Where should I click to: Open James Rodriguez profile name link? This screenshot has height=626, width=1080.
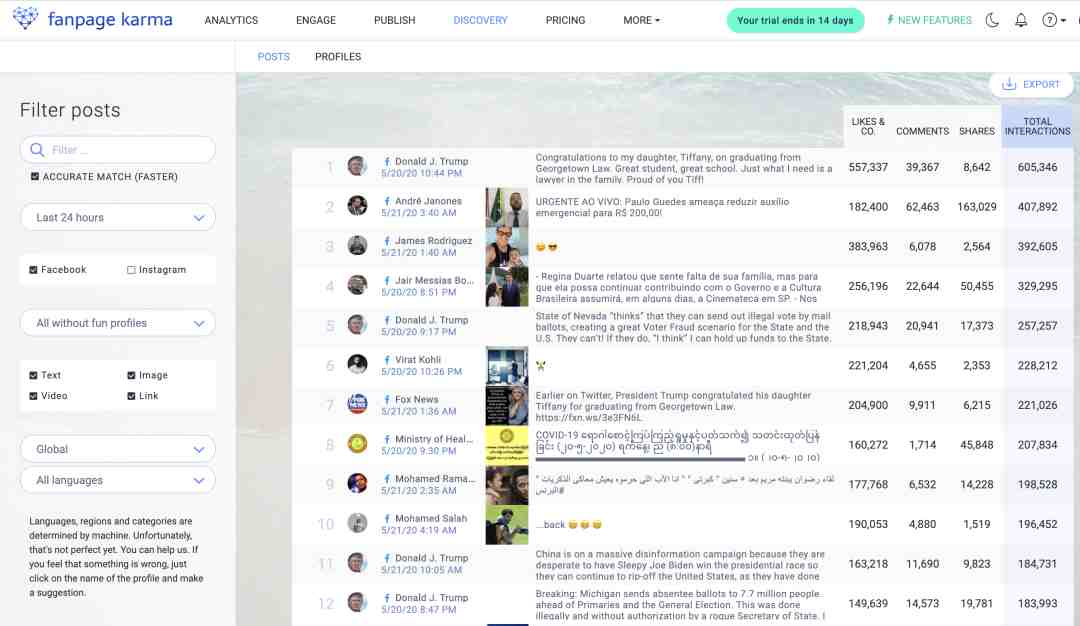pos(433,240)
